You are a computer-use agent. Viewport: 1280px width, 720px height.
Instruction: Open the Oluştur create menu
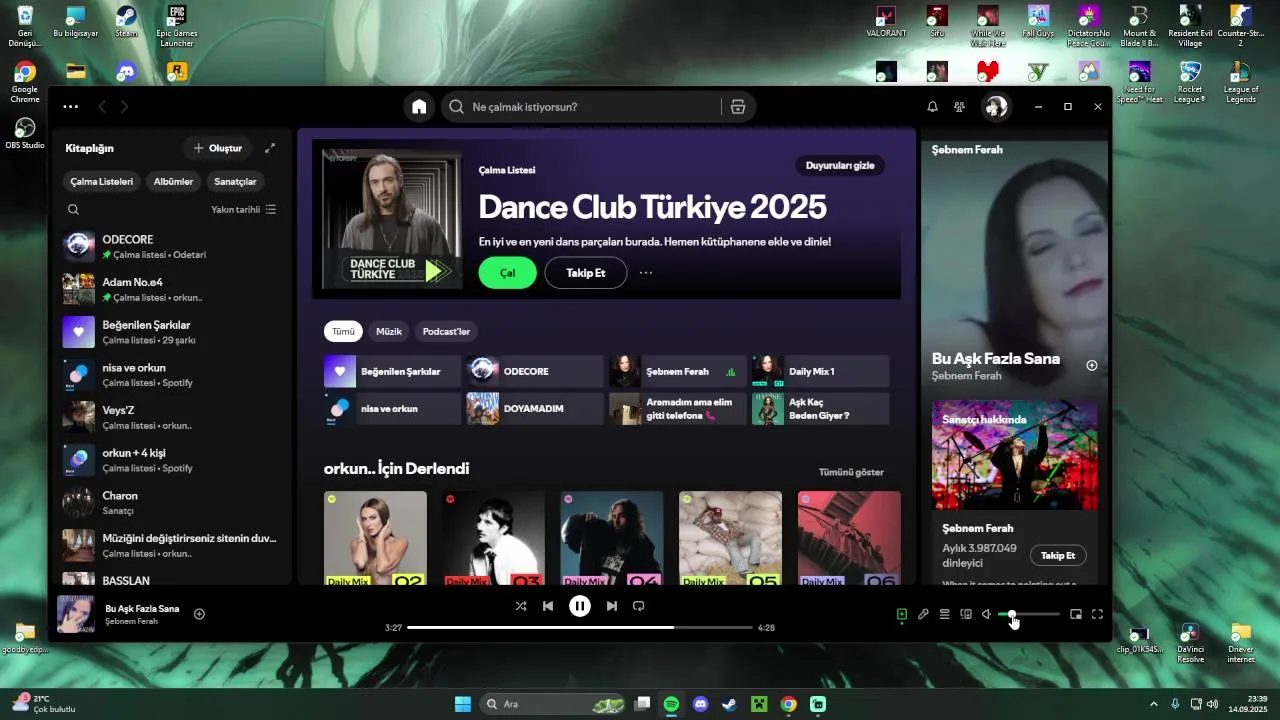tap(217, 148)
